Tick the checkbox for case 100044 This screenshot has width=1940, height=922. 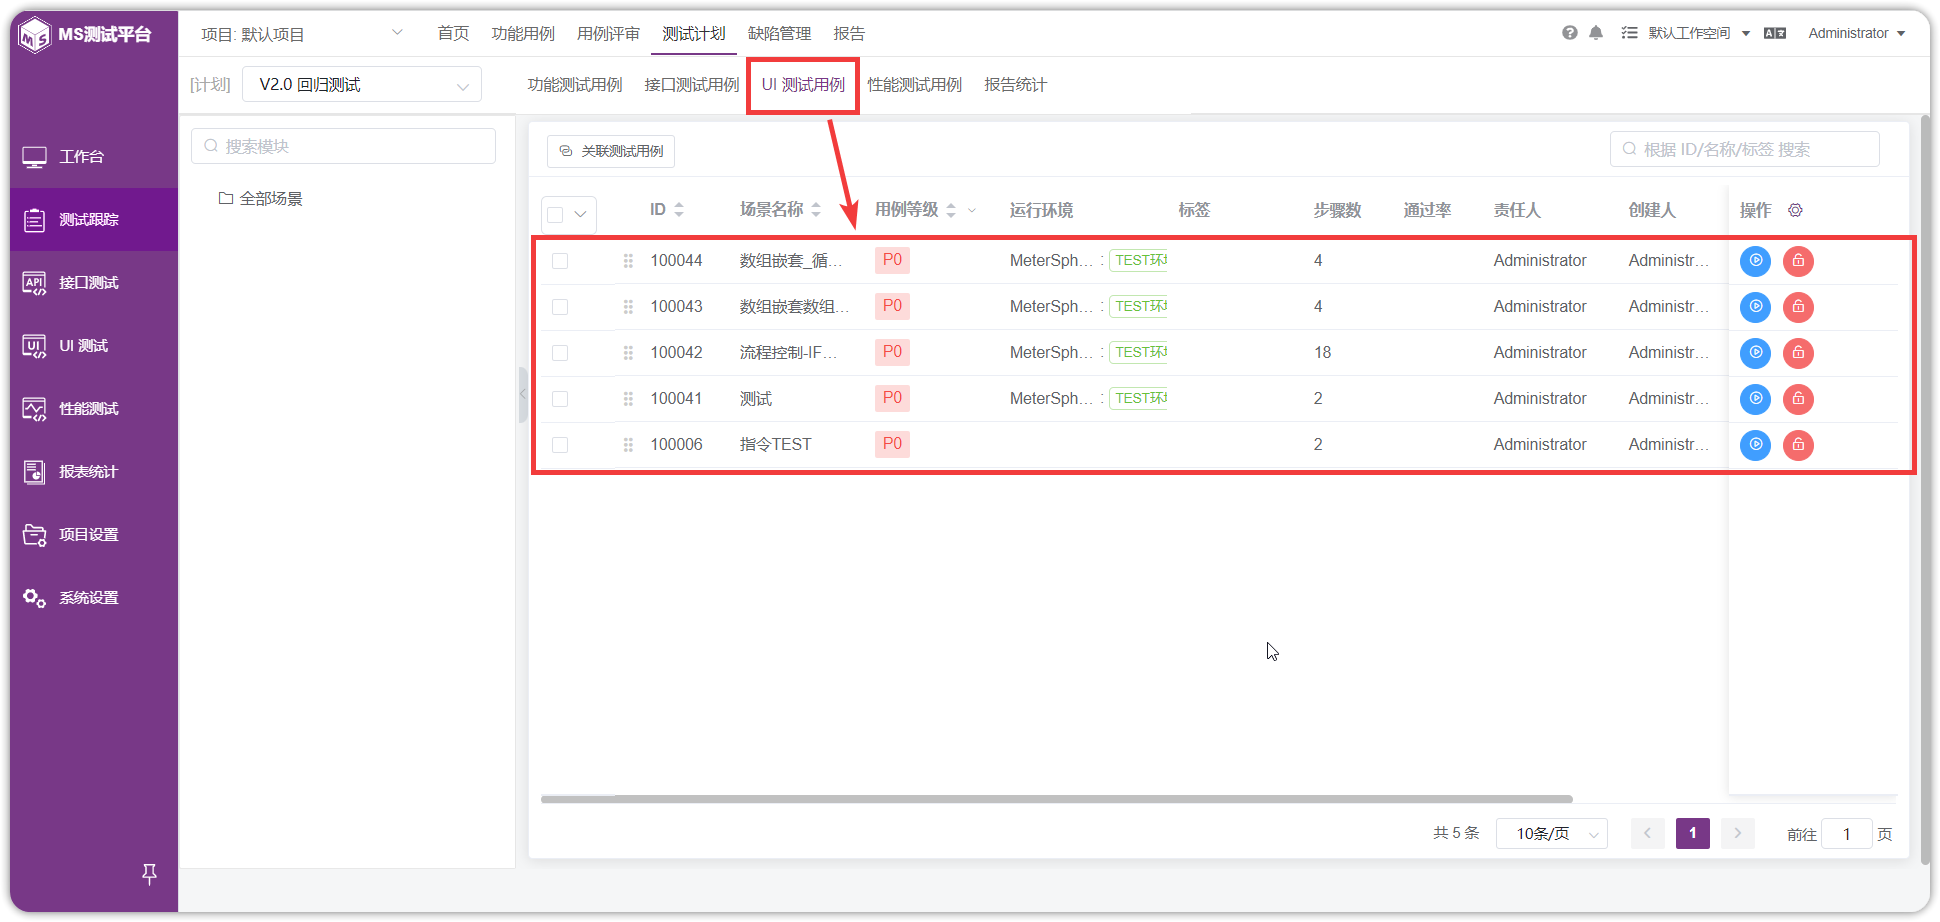tap(560, 261)
